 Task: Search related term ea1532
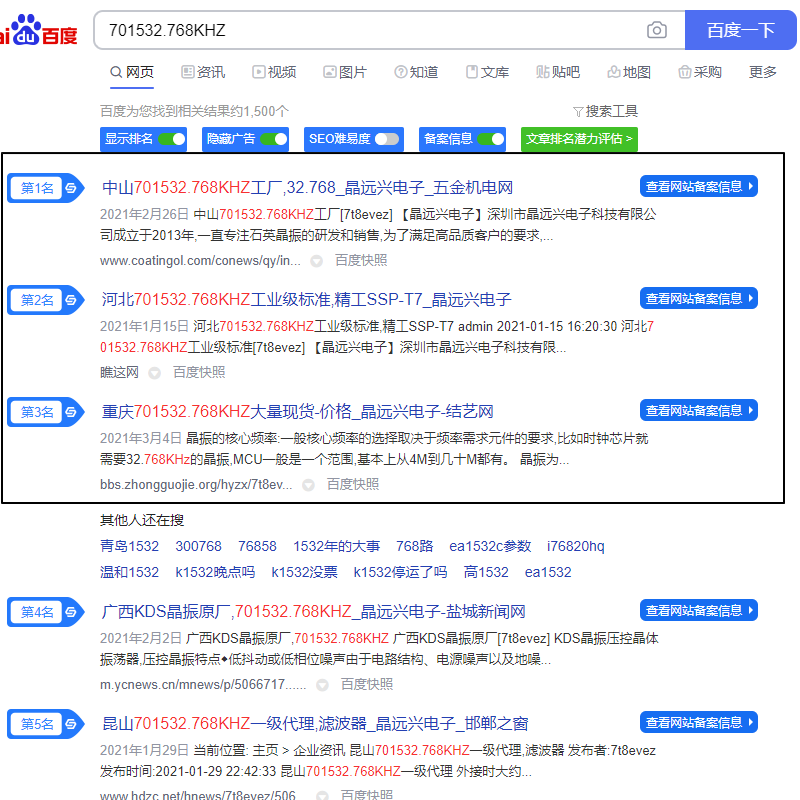tap(548, 572)
